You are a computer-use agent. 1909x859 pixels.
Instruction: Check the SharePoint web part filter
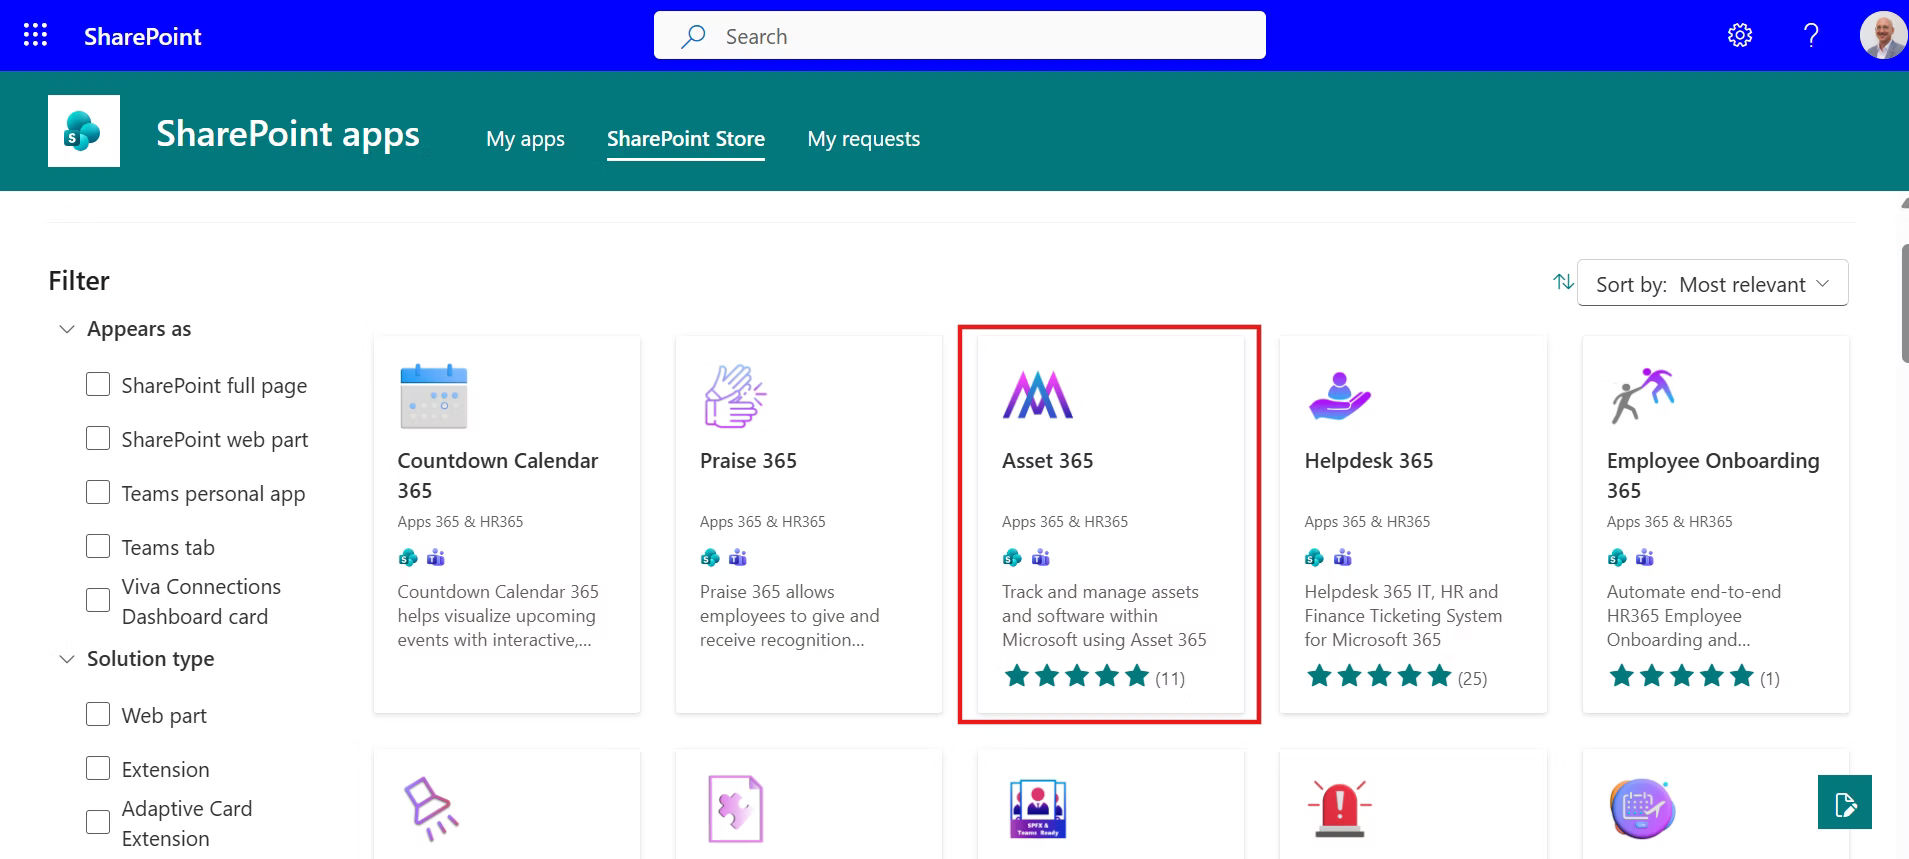pyautogui.click(x=98, y=439)
